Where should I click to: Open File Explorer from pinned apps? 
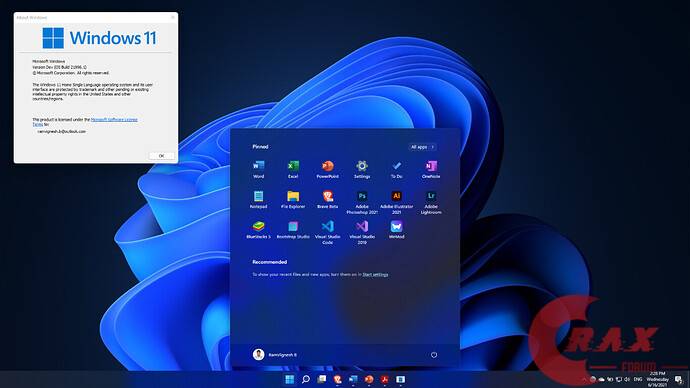pos(293,199)
